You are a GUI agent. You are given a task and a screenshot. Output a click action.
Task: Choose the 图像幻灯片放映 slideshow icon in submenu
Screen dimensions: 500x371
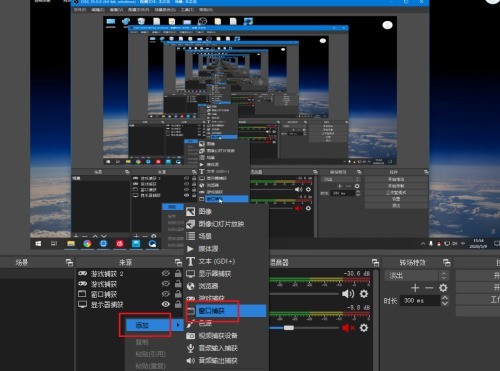click(190, 224)
